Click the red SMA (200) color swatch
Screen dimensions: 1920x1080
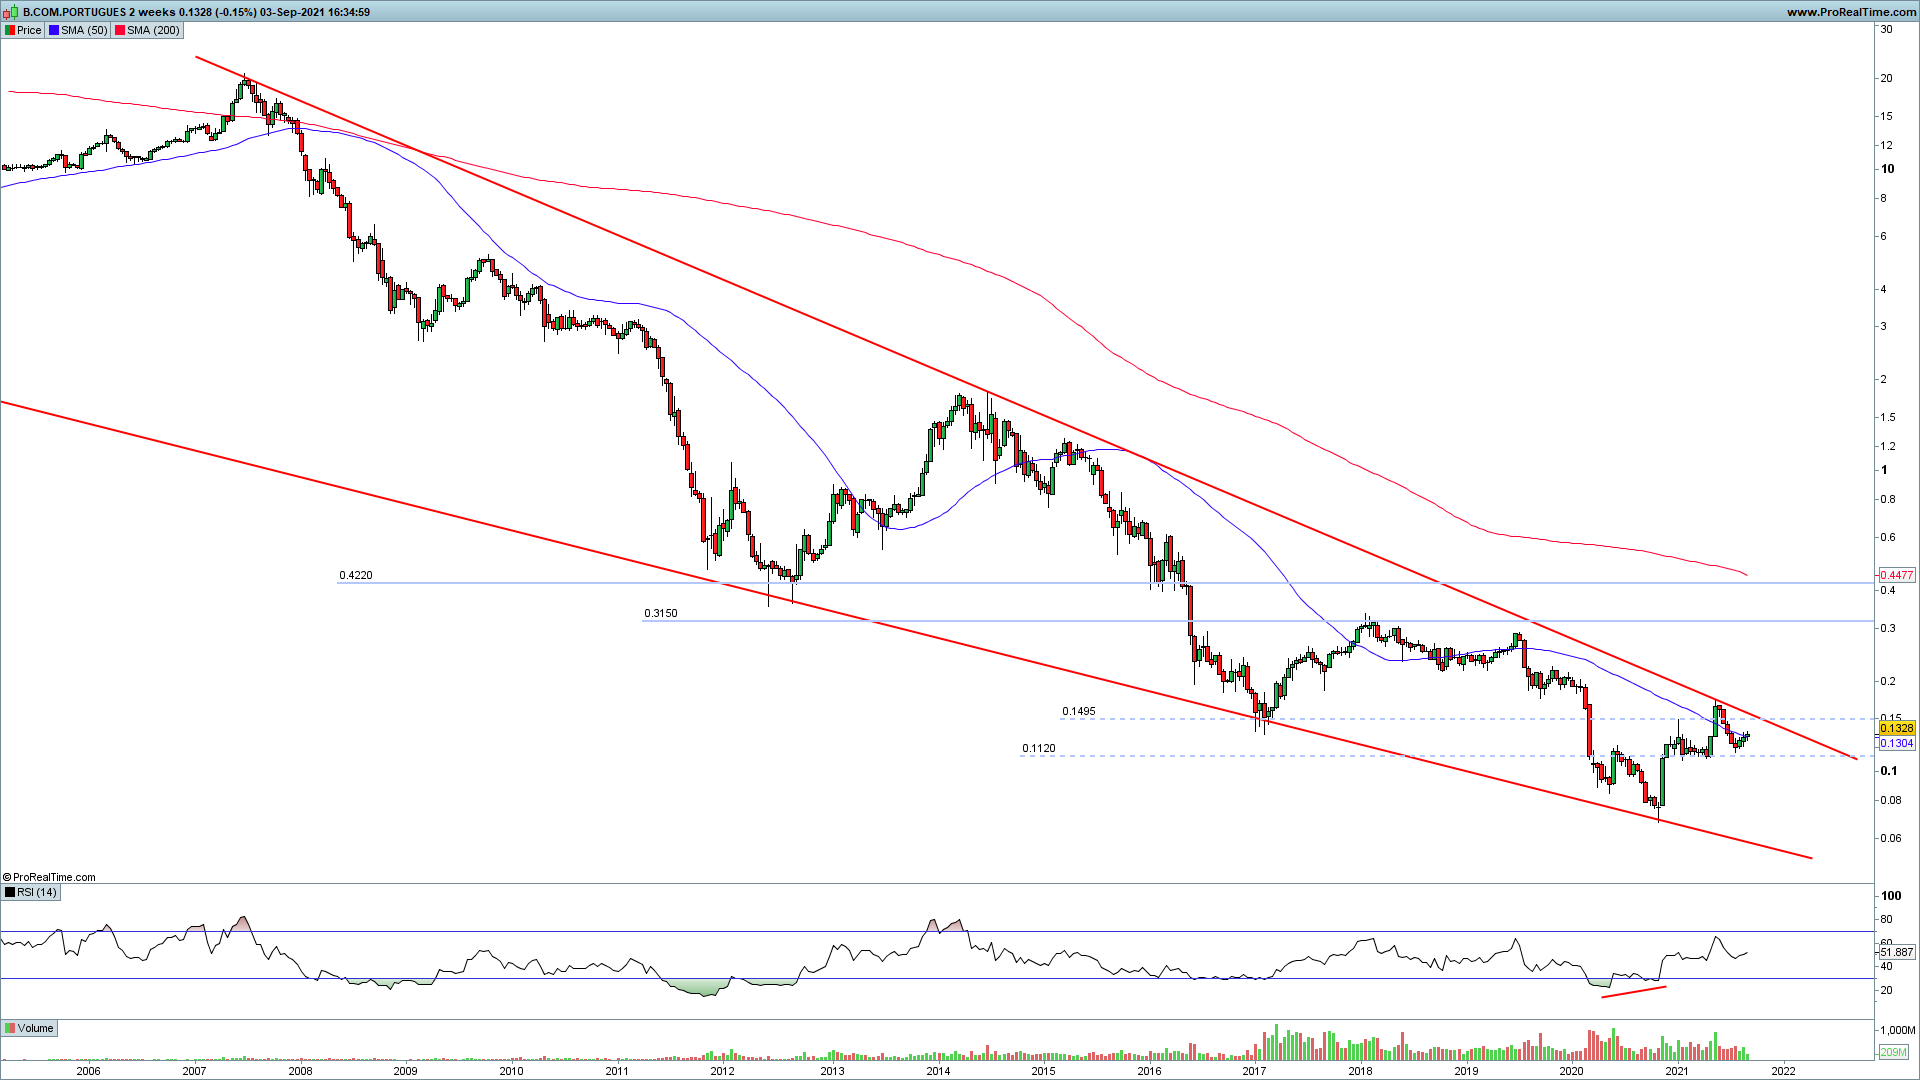coord(120,30)
